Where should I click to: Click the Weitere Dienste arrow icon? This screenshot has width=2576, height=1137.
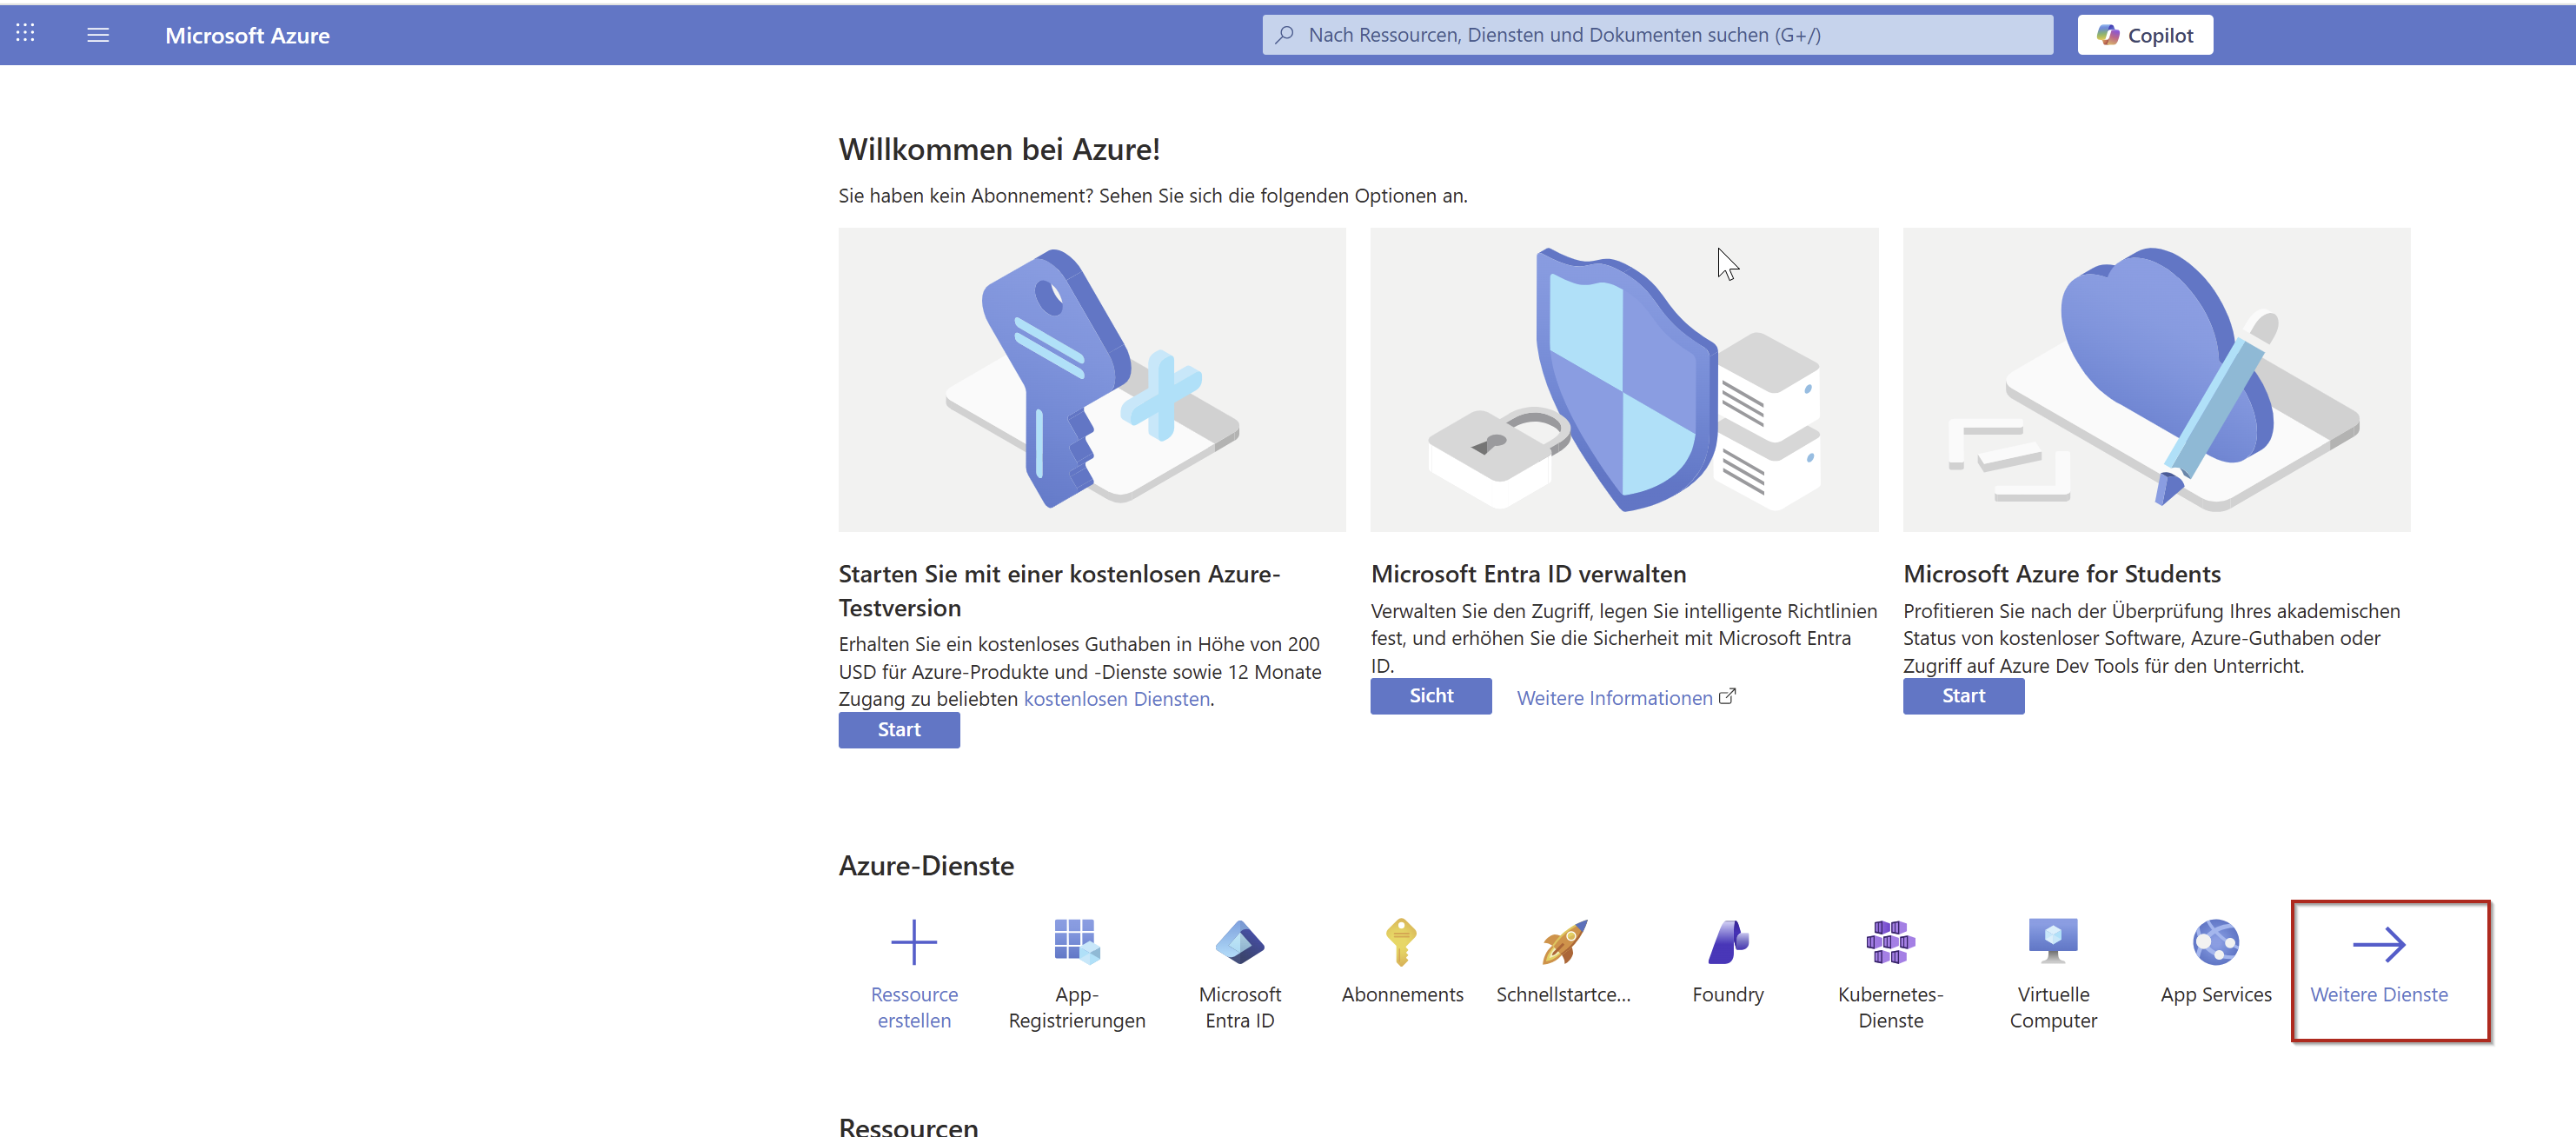(2379, 944)
